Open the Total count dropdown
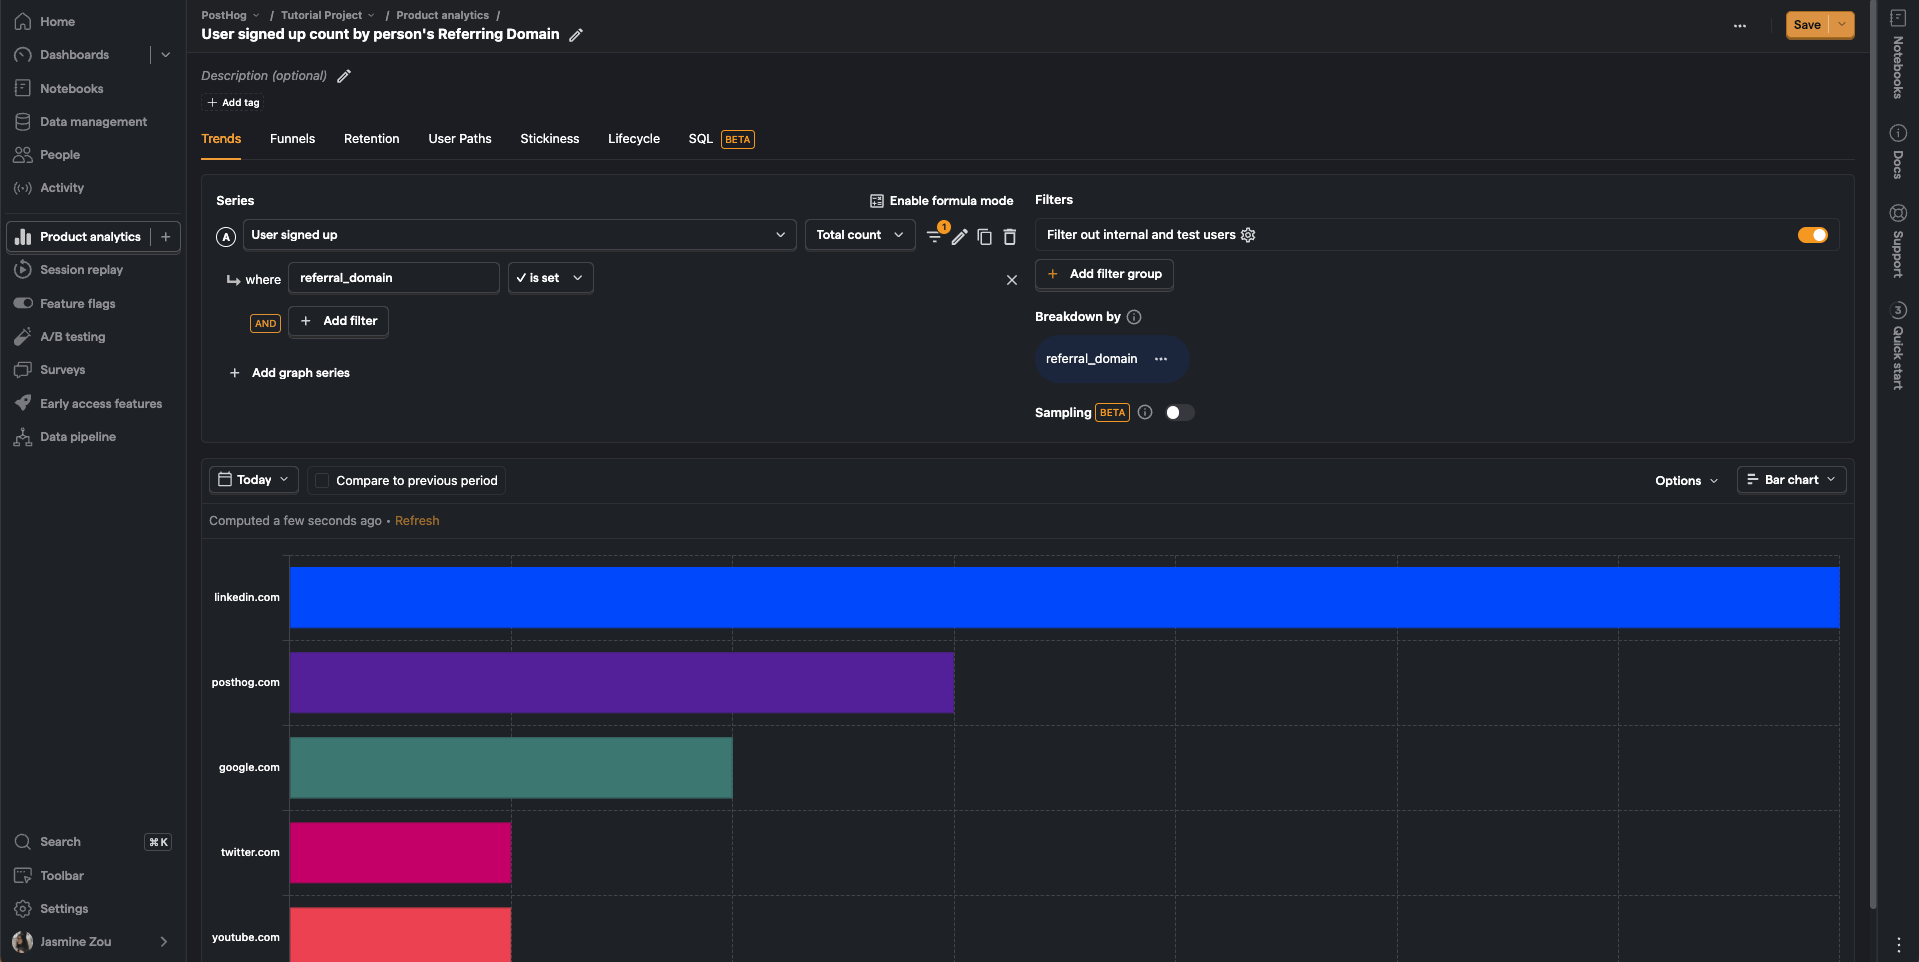Viewport: 1919px width, 962px height. click(859, 235)
